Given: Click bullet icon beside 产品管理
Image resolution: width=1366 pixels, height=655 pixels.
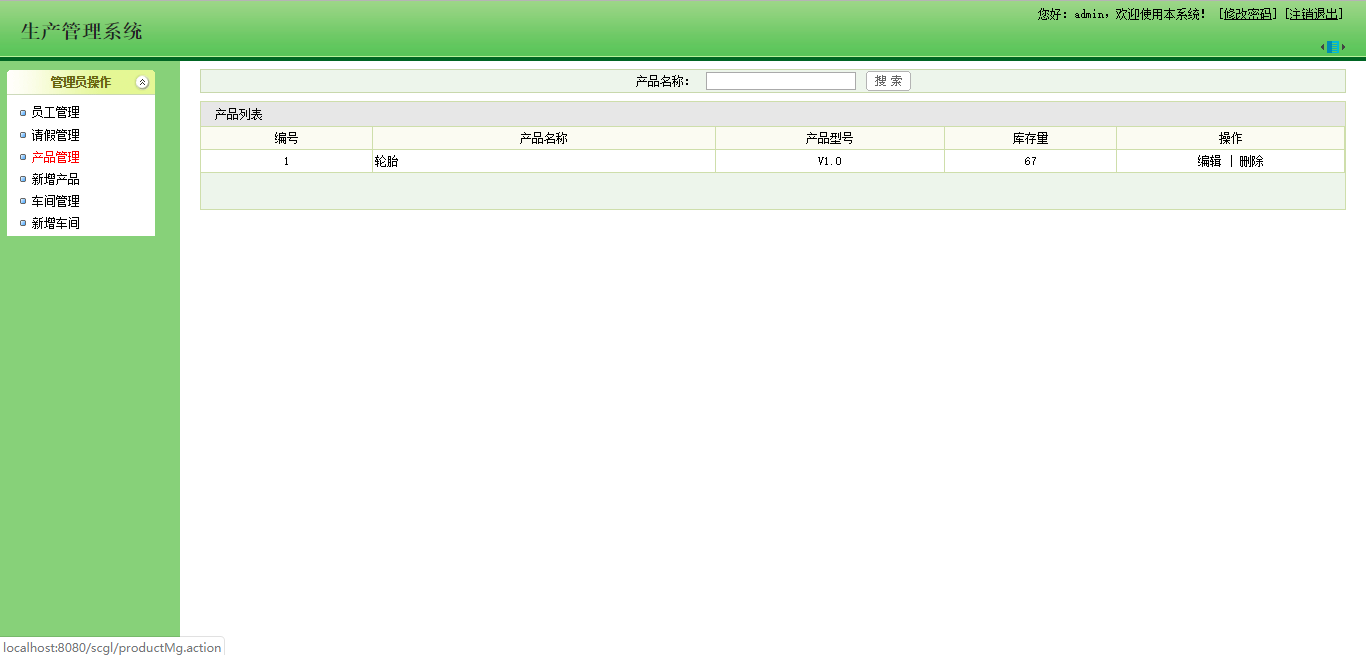Looking at the screenshot, I should (x=23, y=157).
